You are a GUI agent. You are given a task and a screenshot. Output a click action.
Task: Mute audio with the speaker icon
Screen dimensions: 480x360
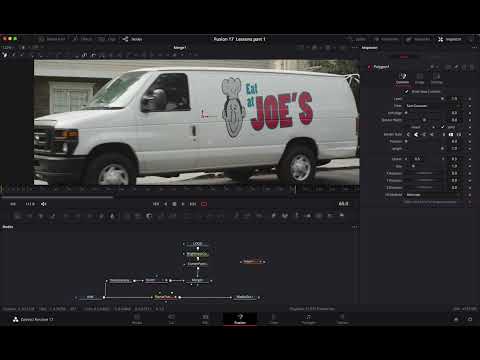tap(43, 204)
